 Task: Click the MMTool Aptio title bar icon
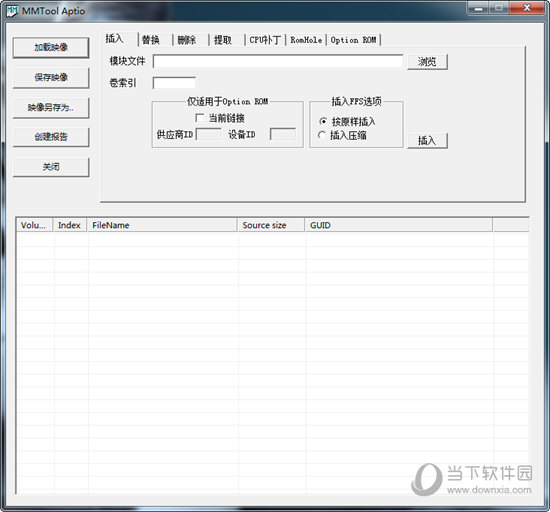pyautogui.click(x=12, y=11)
